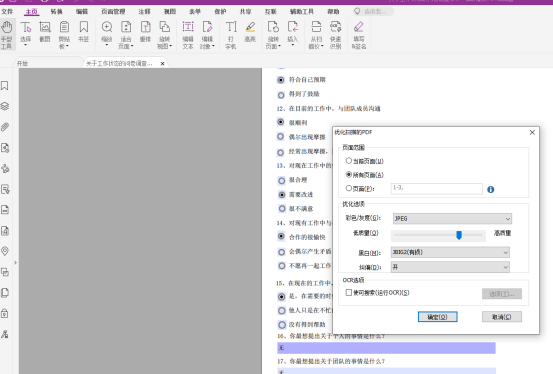Expand the 旋转视图 rotate view dropdown

171,46
